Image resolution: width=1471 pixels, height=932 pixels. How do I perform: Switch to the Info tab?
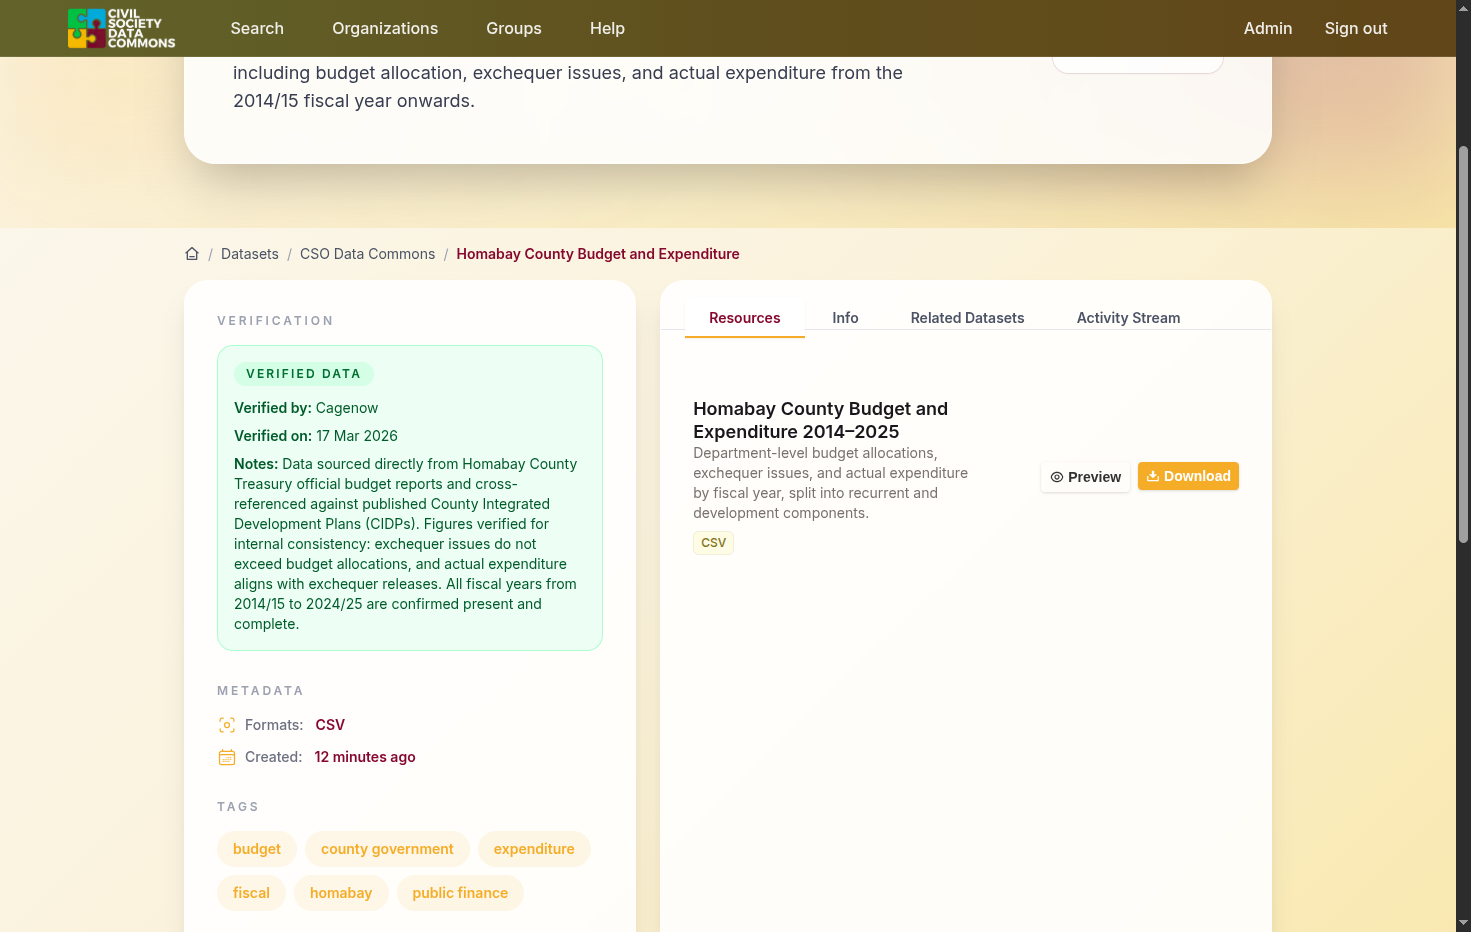click(845, 318)
